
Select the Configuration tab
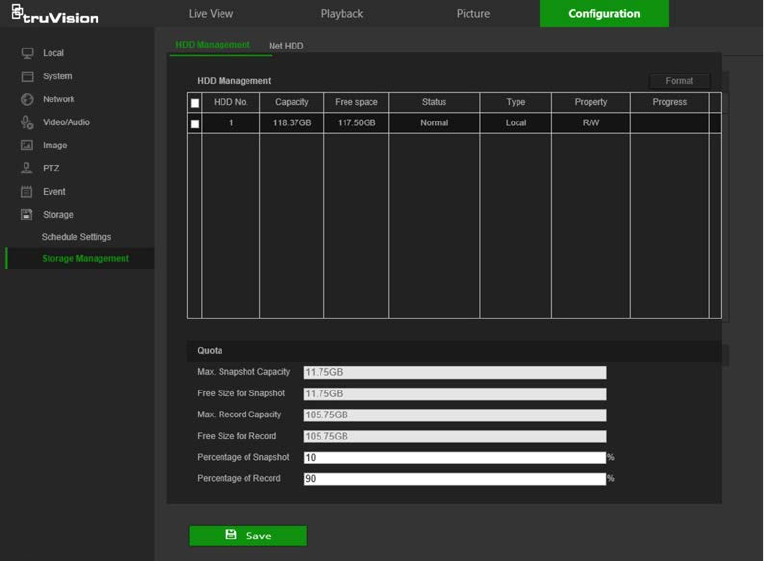604,14
